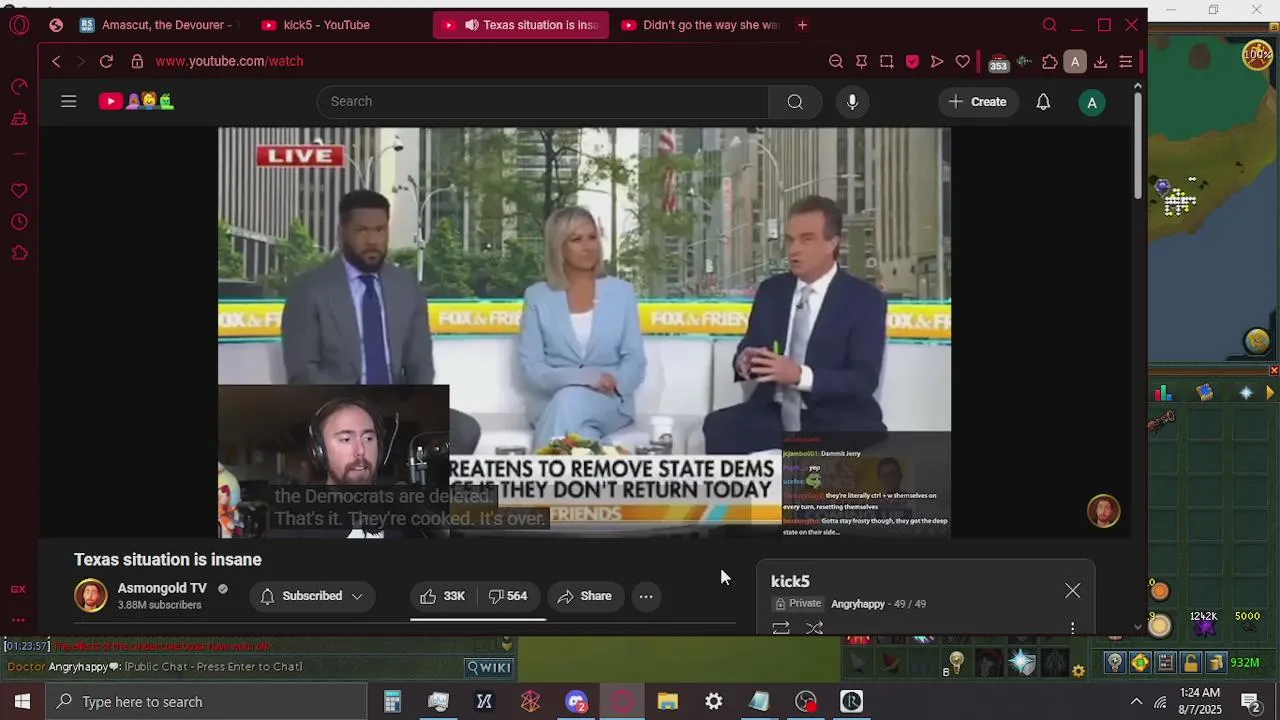Click the channel watermark on the video

point(1104,511)
